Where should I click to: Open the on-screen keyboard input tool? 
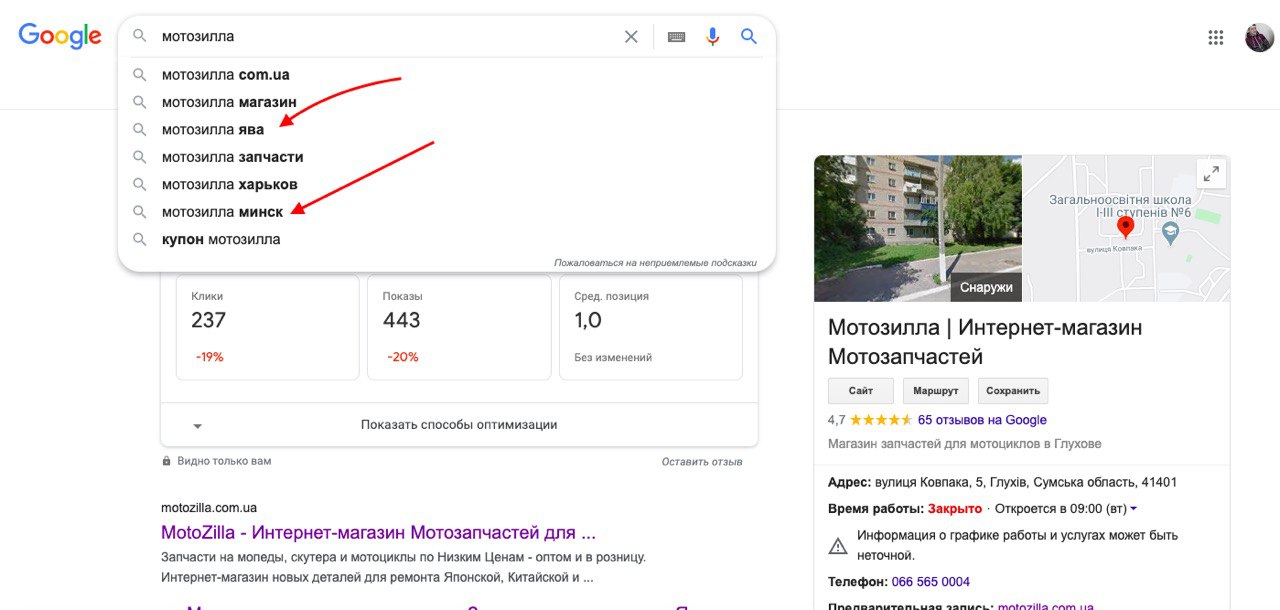tap(677, 37)
